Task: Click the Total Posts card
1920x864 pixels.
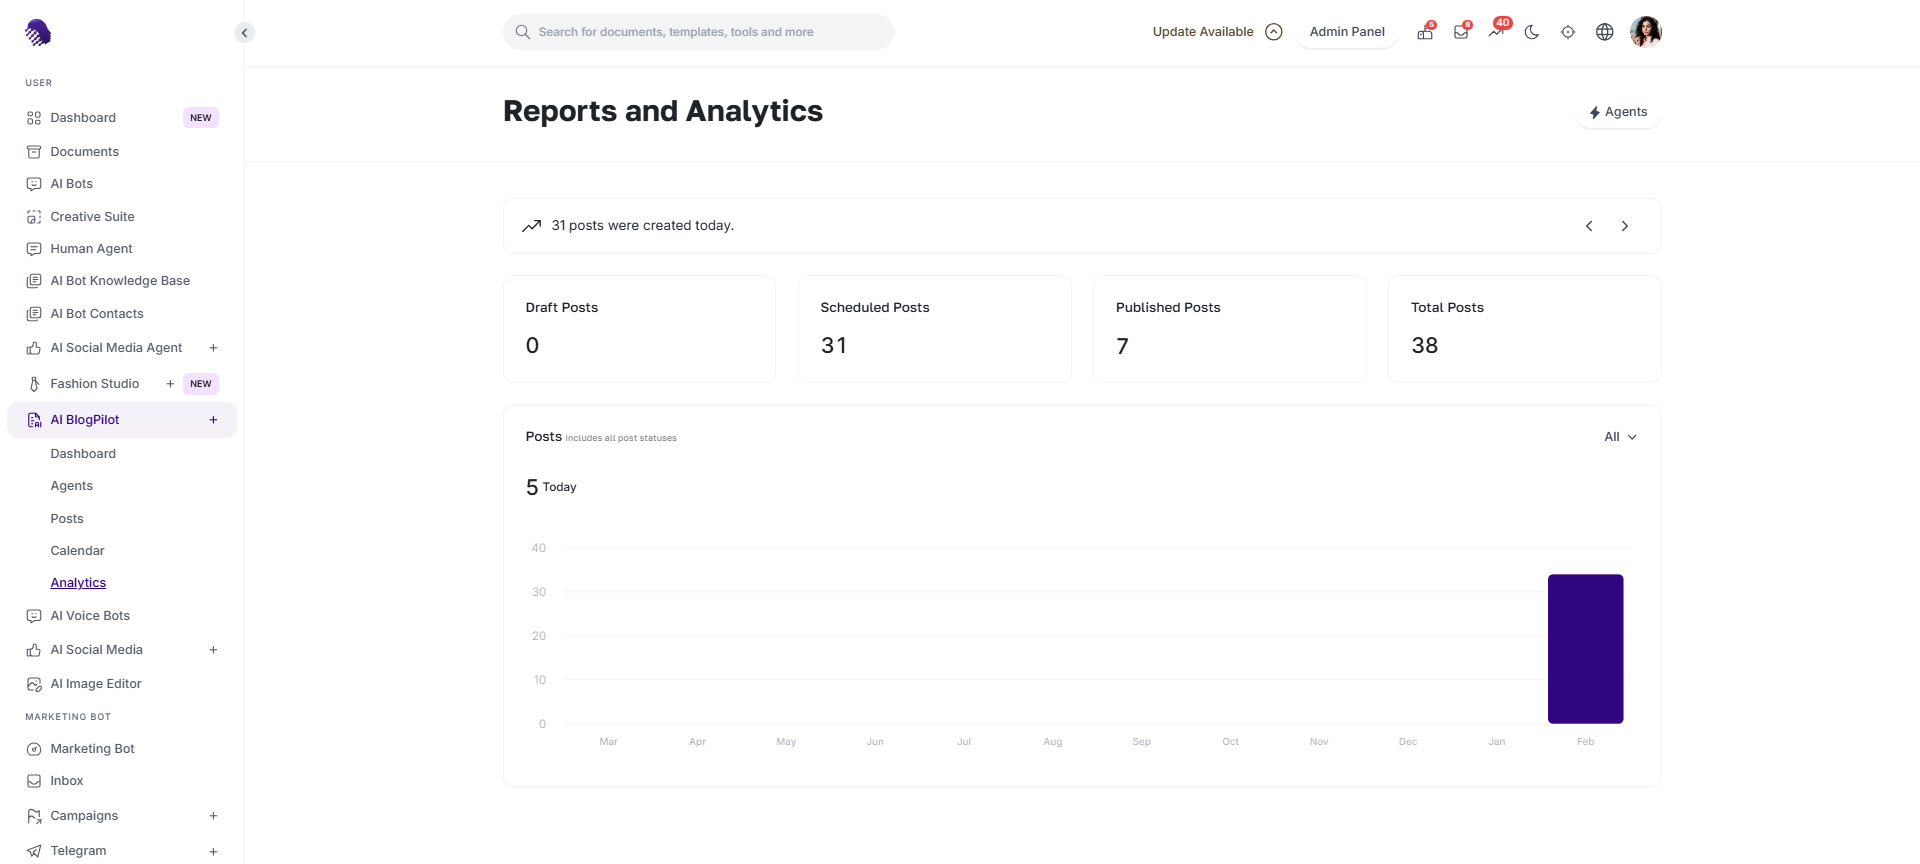Action: click(1524, 329)
